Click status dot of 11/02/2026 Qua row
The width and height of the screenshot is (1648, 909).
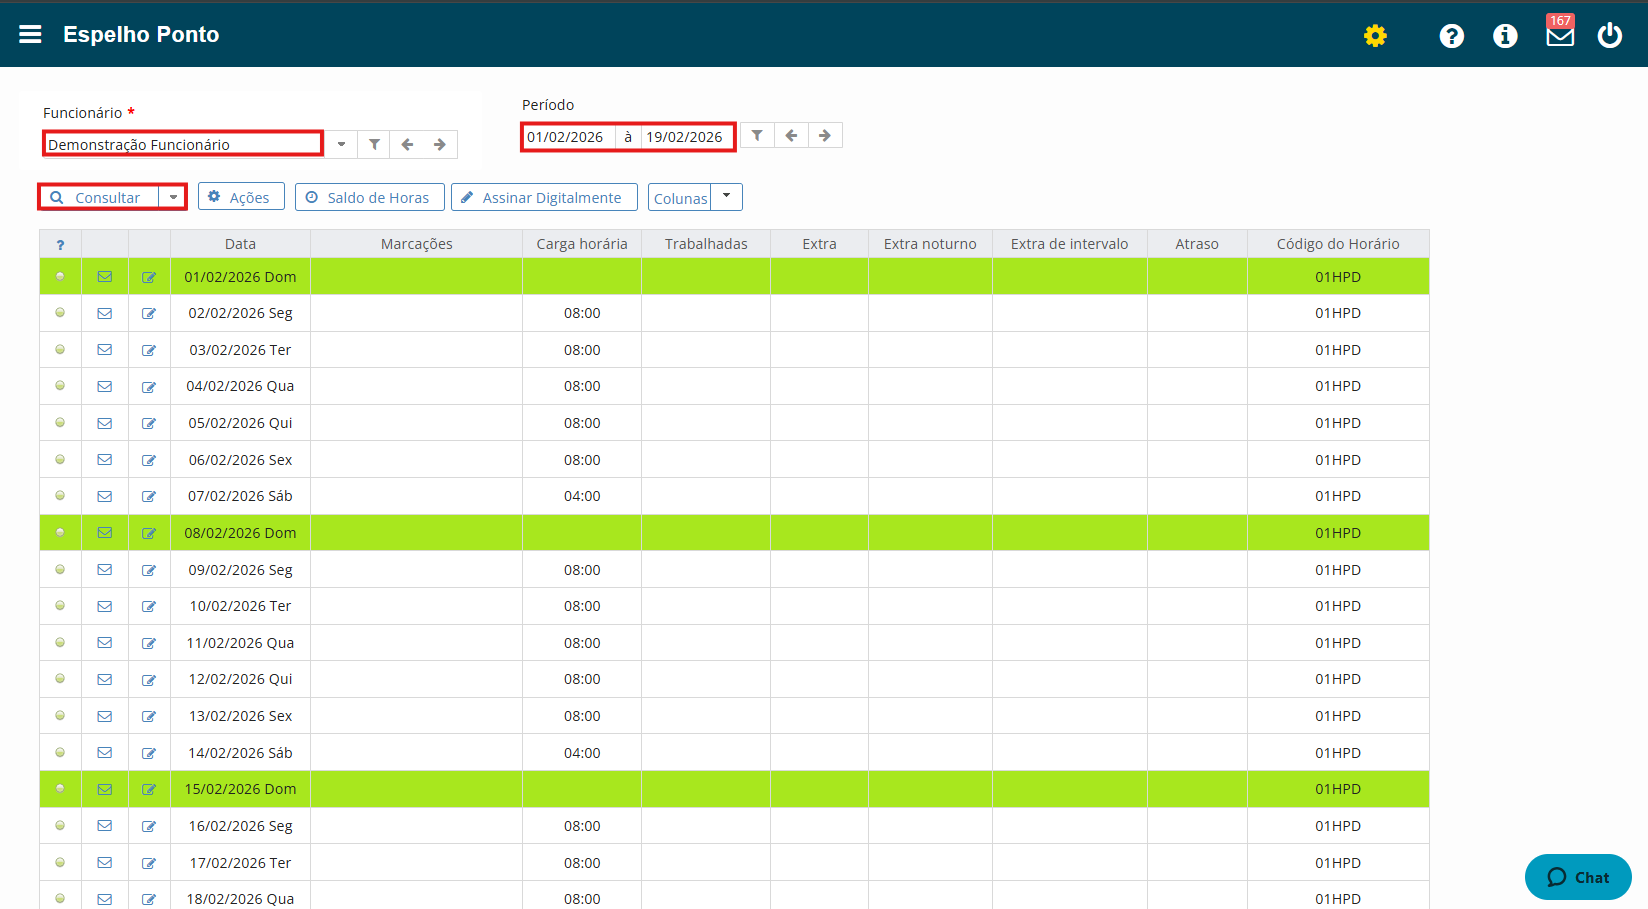tap(60, 642)
